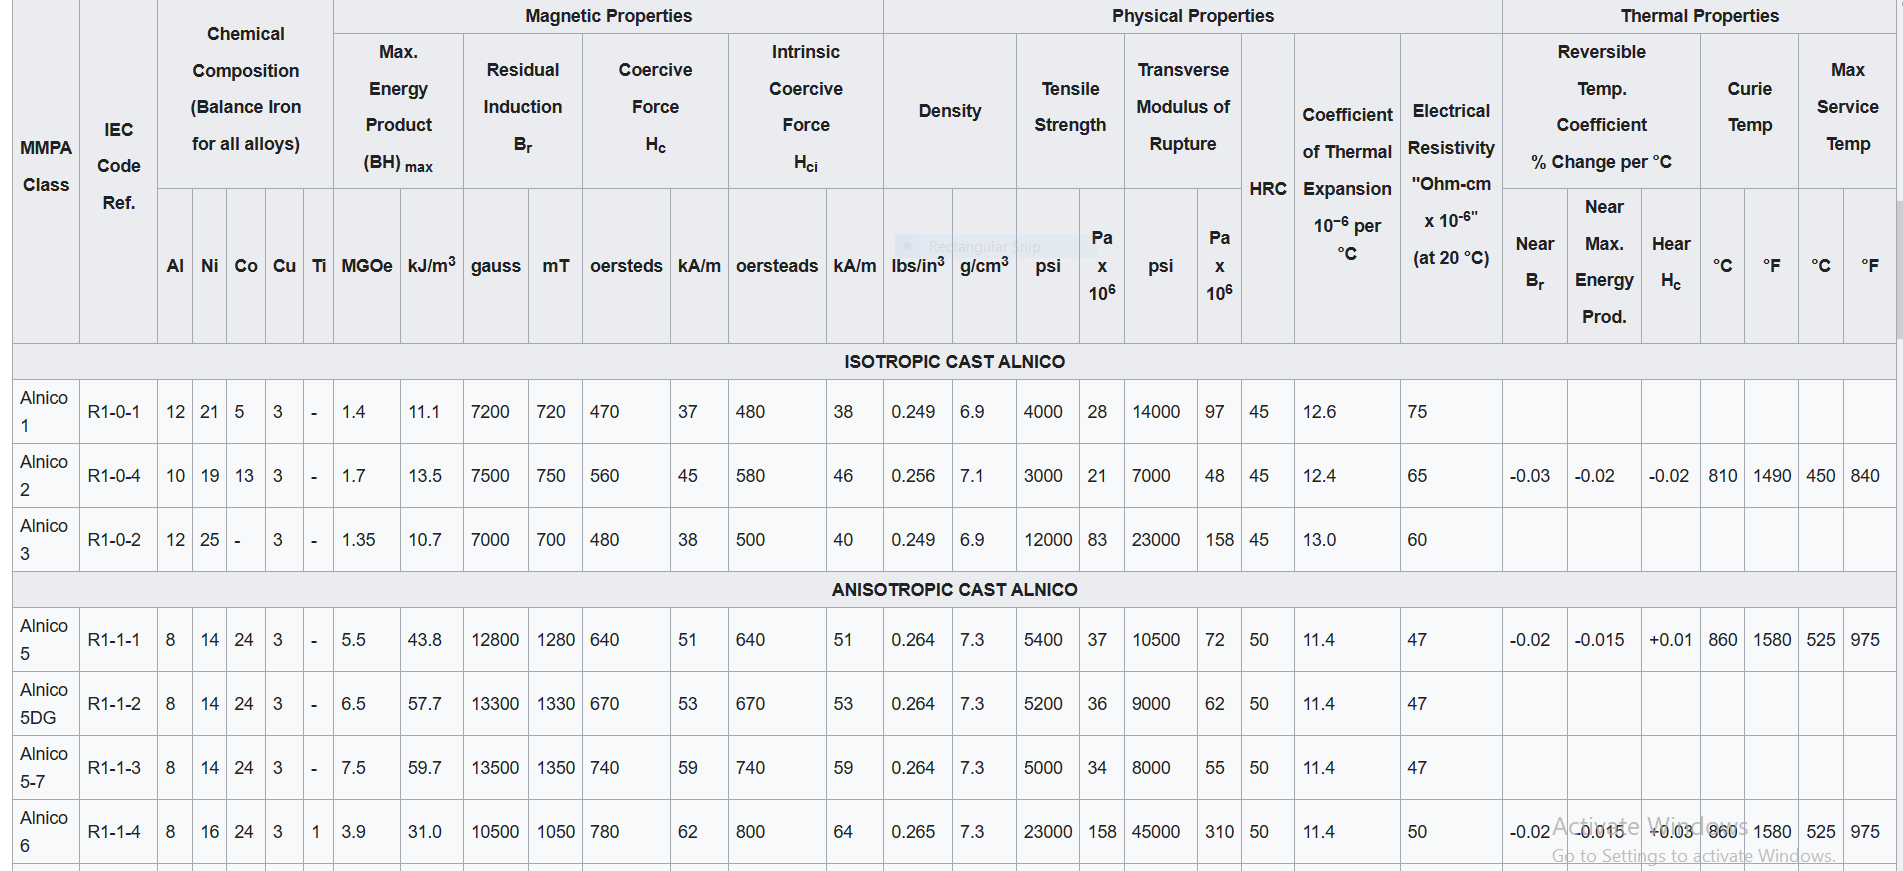Click the "Alnico 3" row label
Screen dimensions: 1903x871
click(44, 540)
